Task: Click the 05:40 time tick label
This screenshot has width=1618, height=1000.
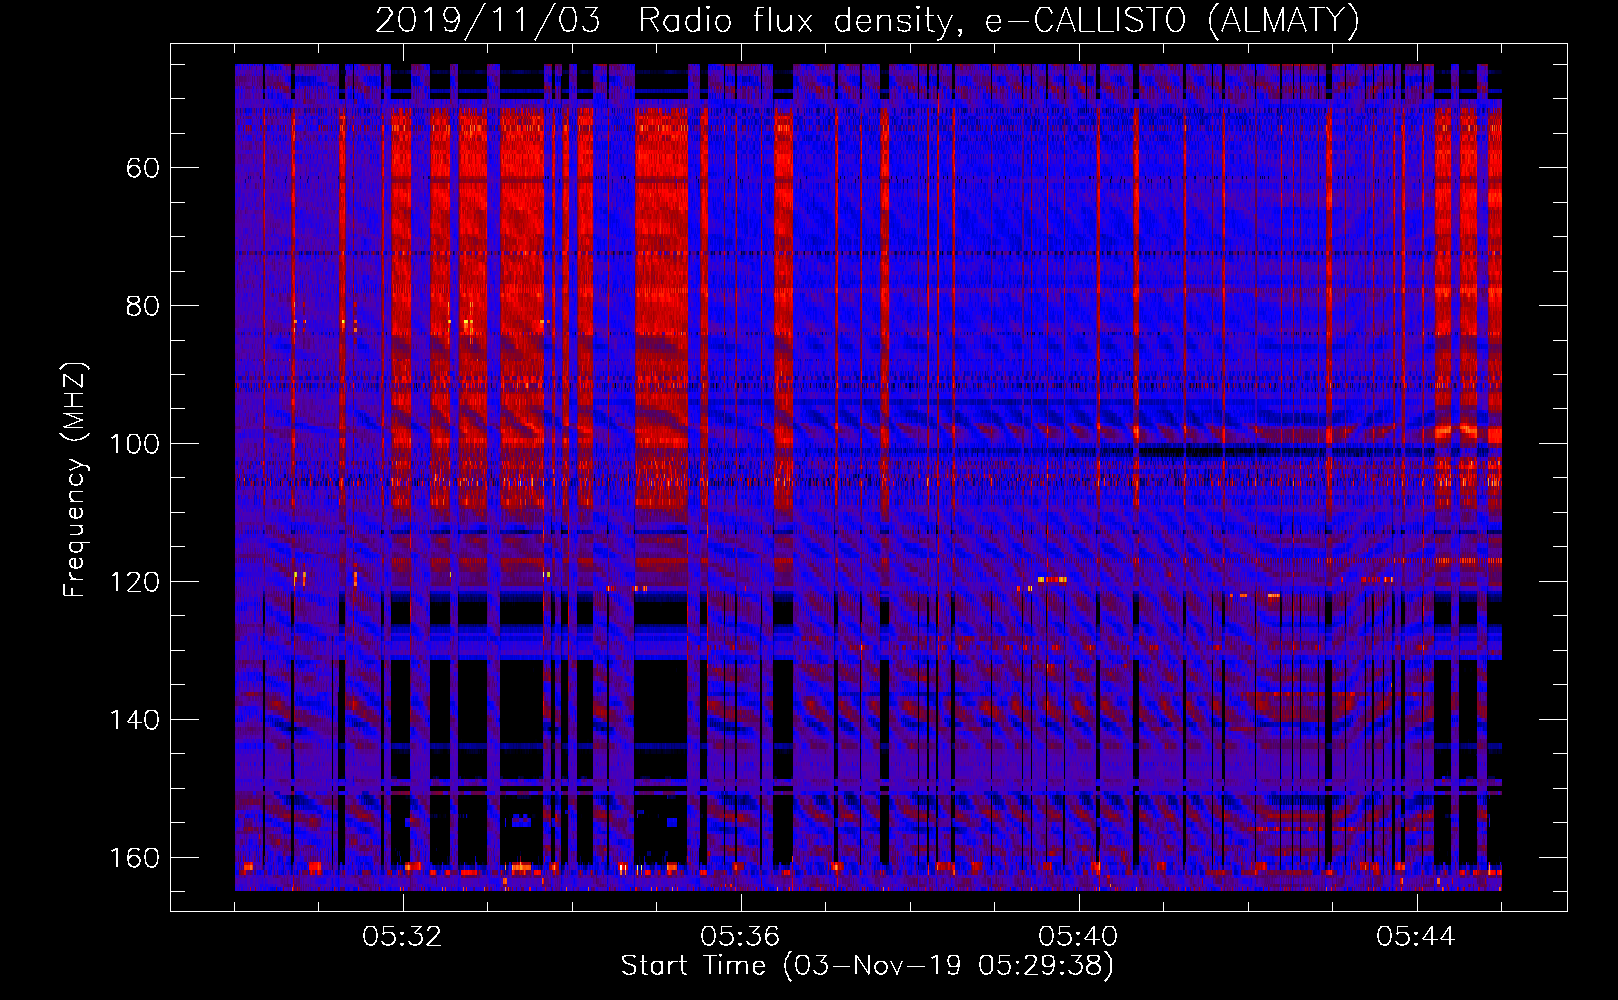Action: click(x=1078, y=937)
